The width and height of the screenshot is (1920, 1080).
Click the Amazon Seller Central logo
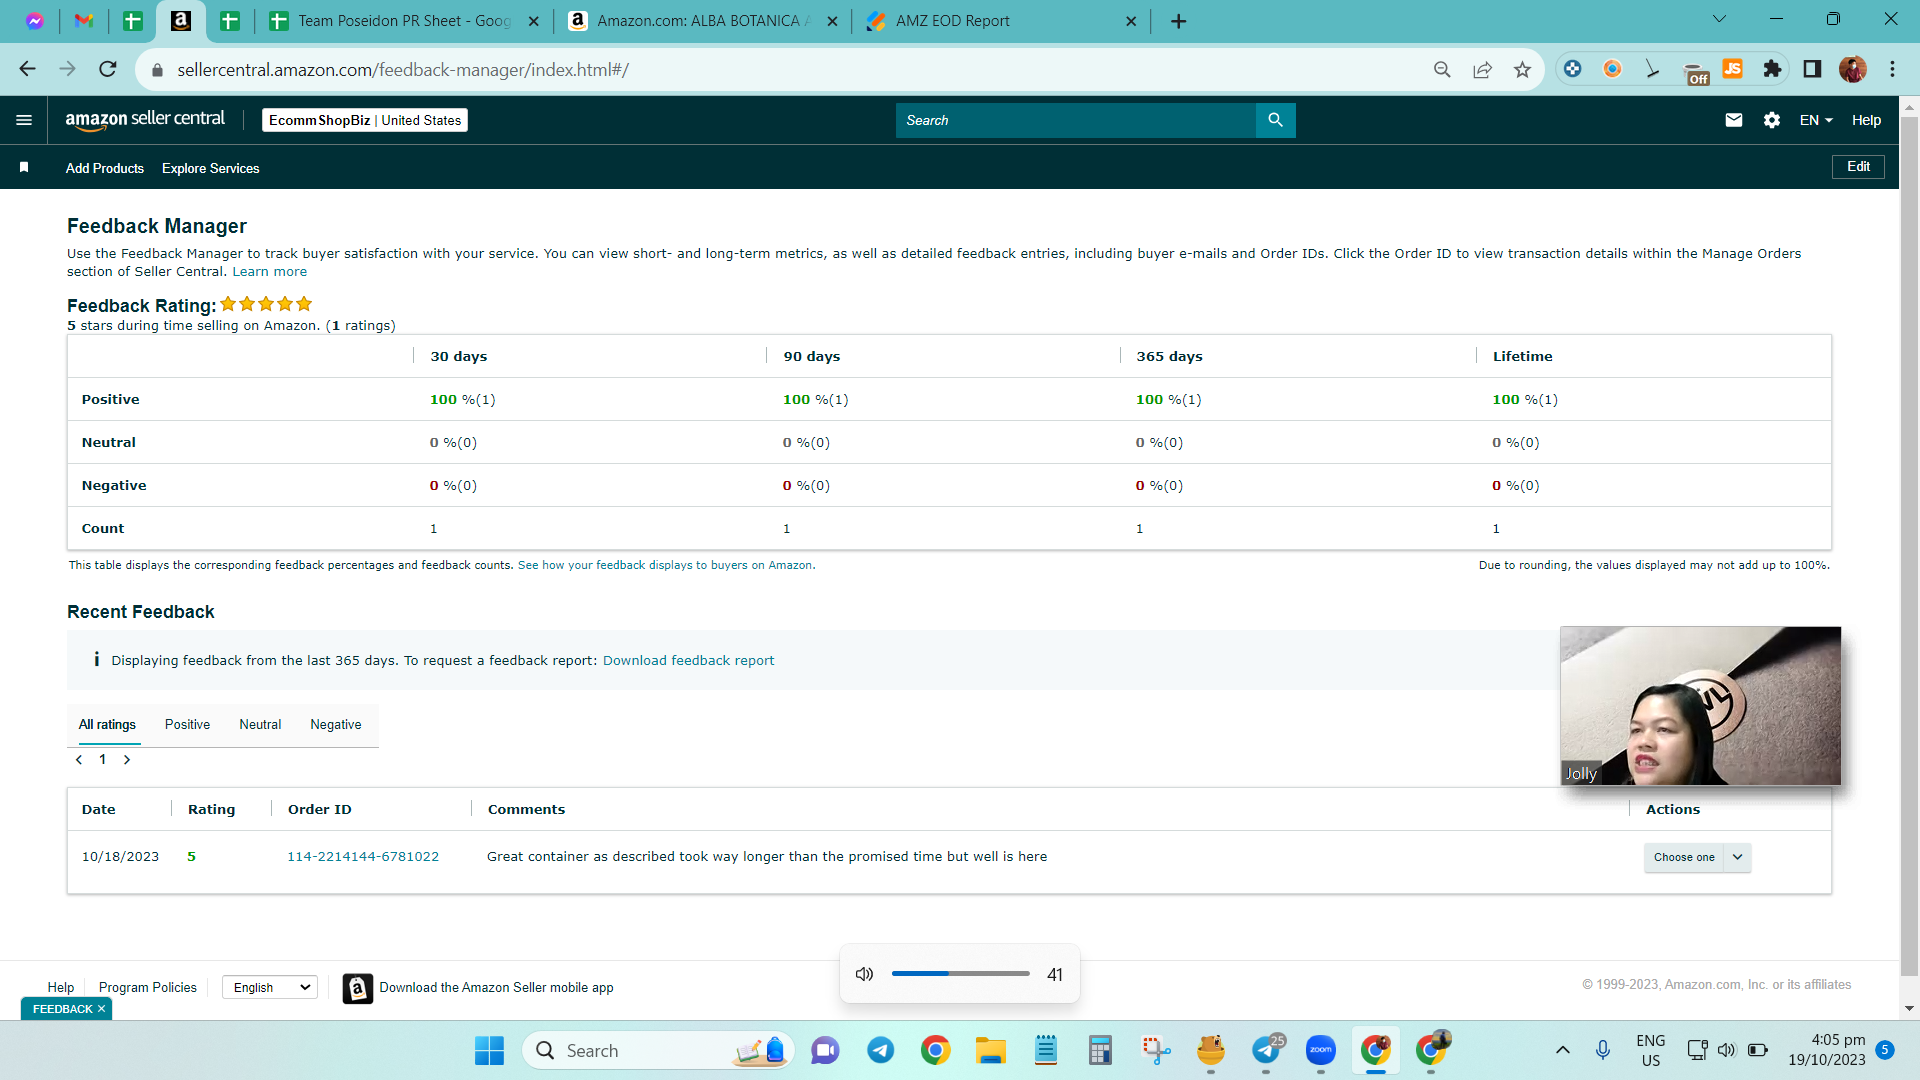(145, 120)
